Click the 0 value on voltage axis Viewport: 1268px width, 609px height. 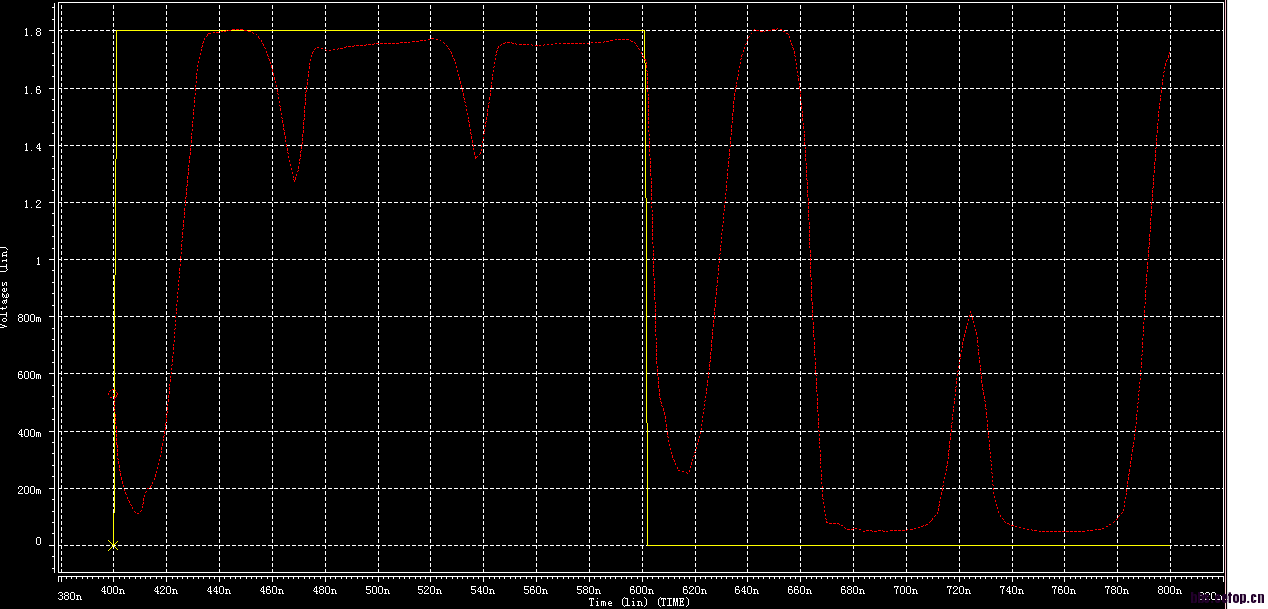tap(37, 541)
